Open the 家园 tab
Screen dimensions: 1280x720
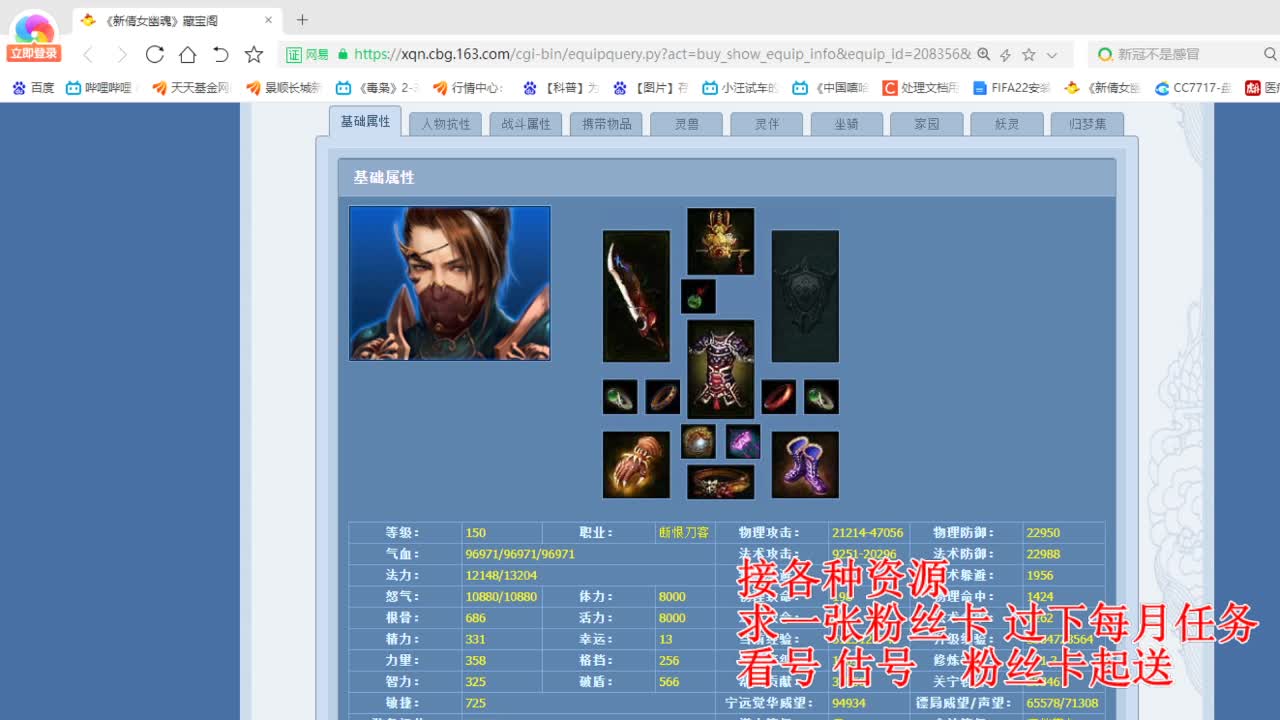click(927, 124)
